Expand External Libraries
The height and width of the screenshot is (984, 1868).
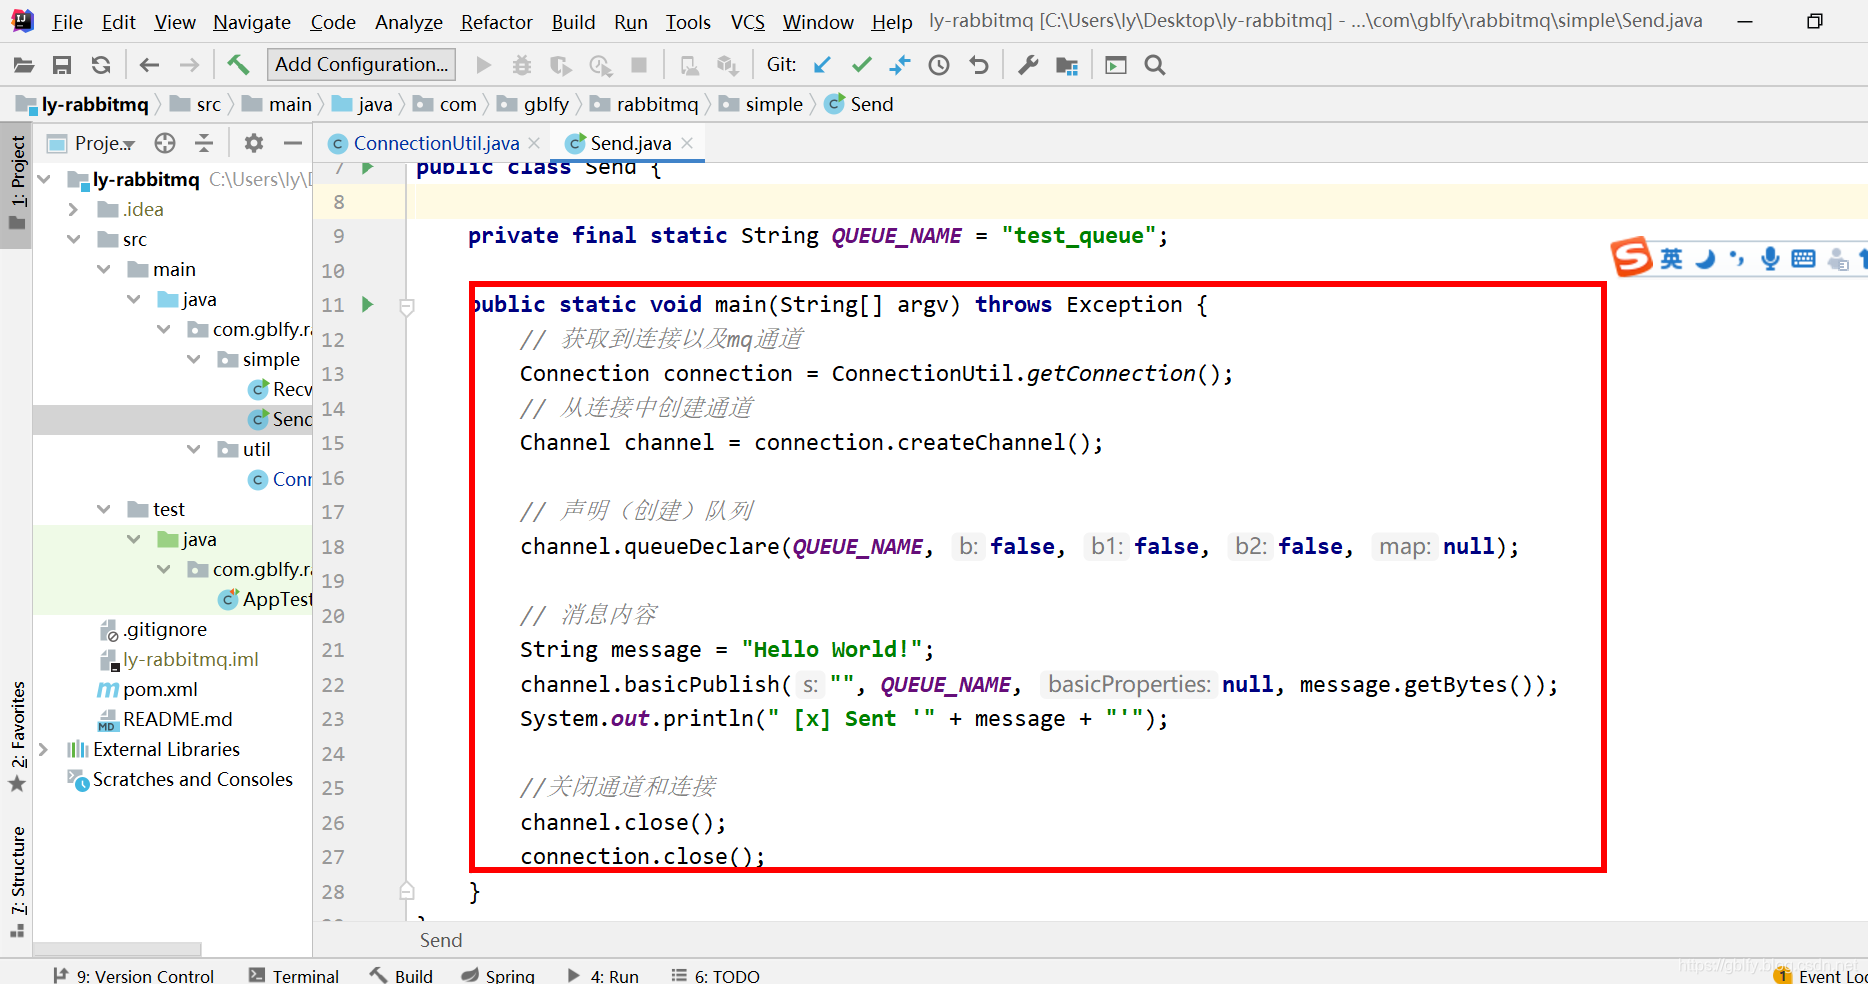(43, 749)
